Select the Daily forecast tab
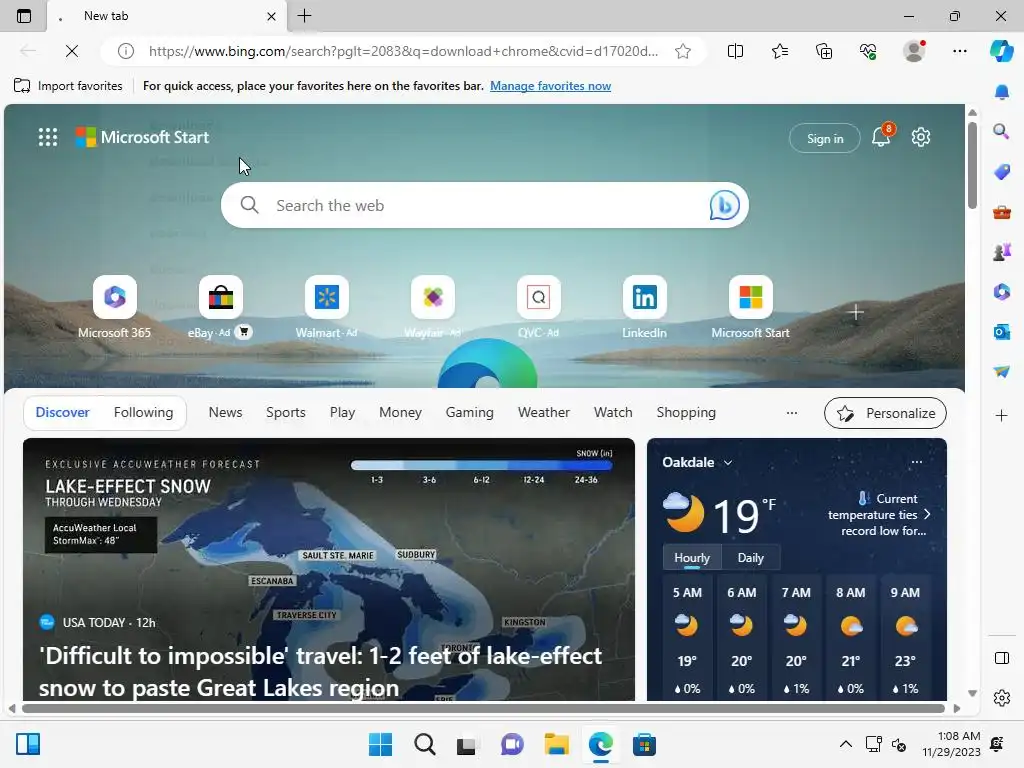 point(750,558)
